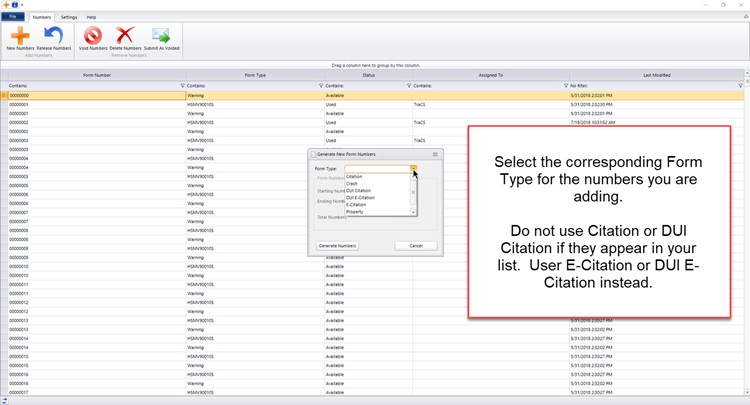The width and height of the screenshot is (750, 405).
Task: Choose DUI E-Citation in the dropdown list
Action: coord(360,198)
